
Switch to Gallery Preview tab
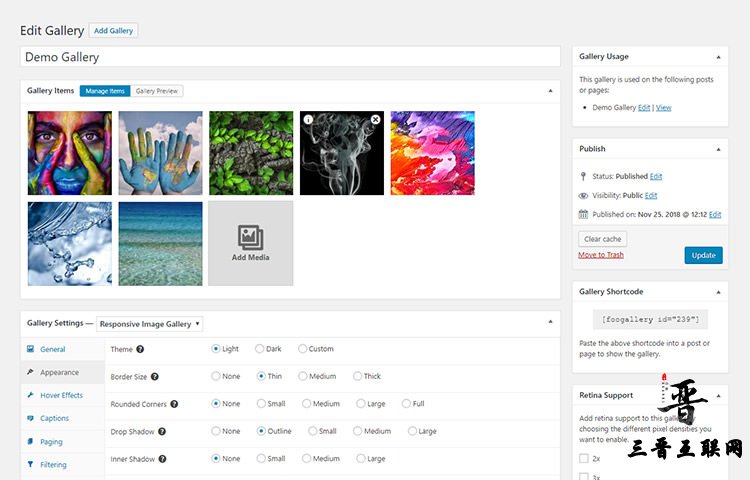point(156,91)
